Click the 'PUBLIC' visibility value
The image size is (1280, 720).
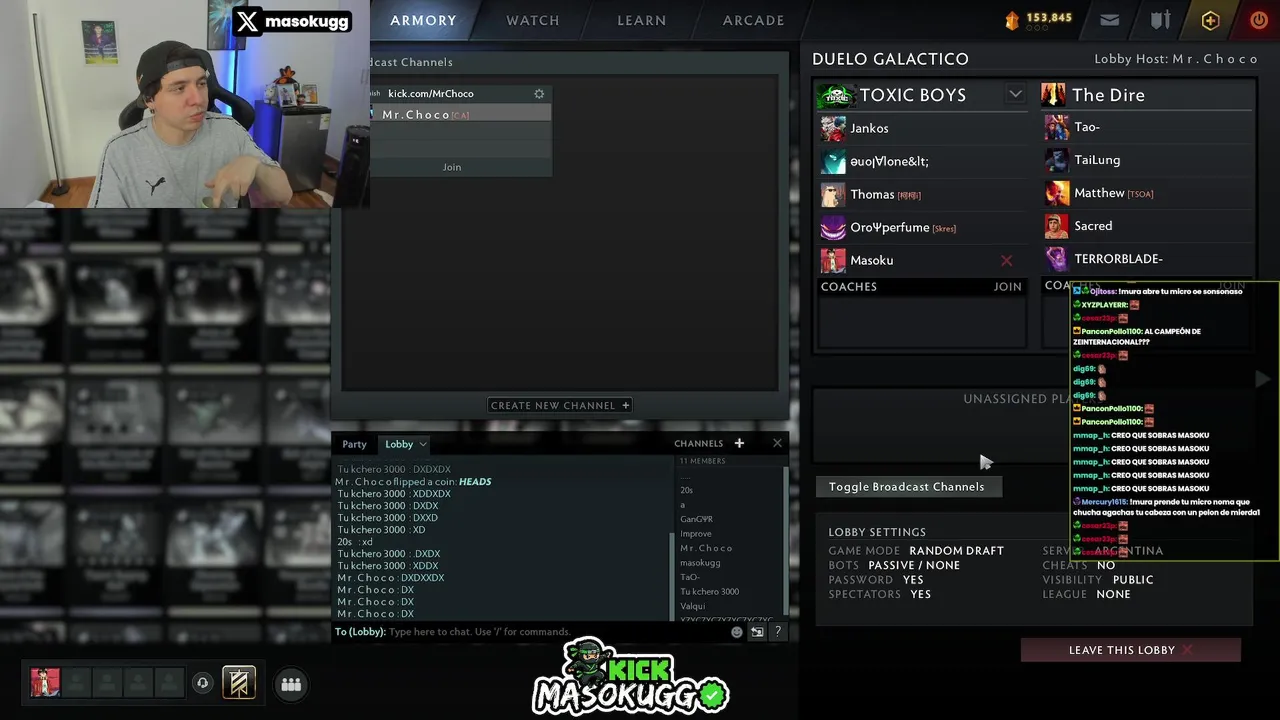click(x=1133, y=580)
